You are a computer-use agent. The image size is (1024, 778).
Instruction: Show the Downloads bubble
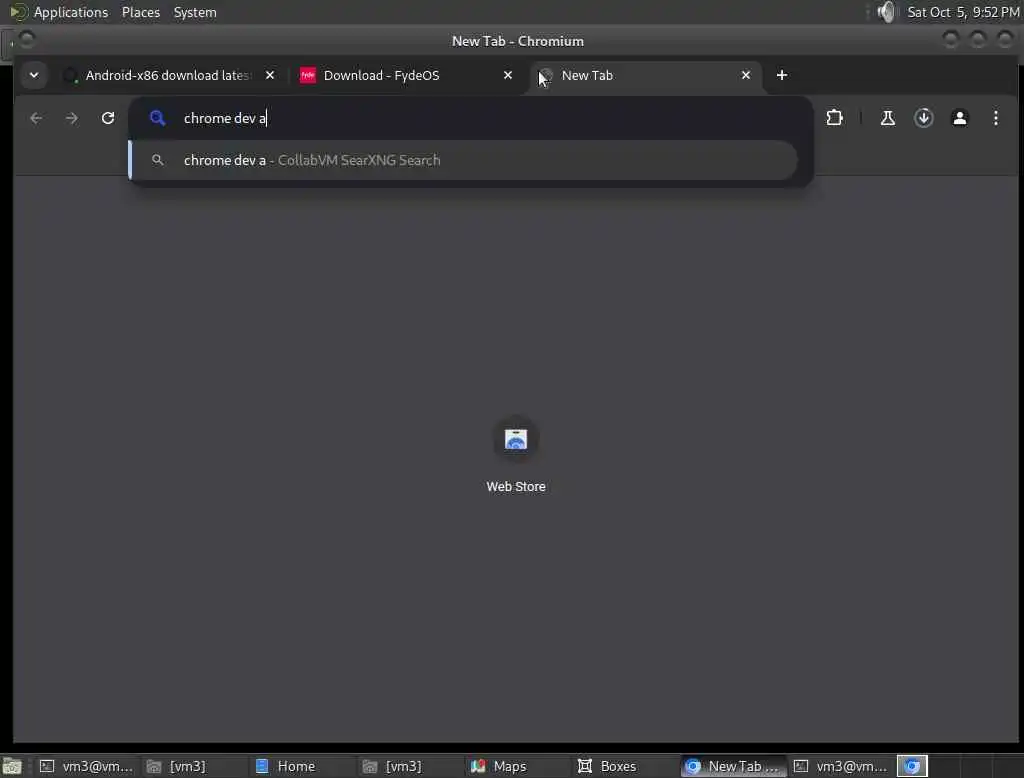coord(923,118)
